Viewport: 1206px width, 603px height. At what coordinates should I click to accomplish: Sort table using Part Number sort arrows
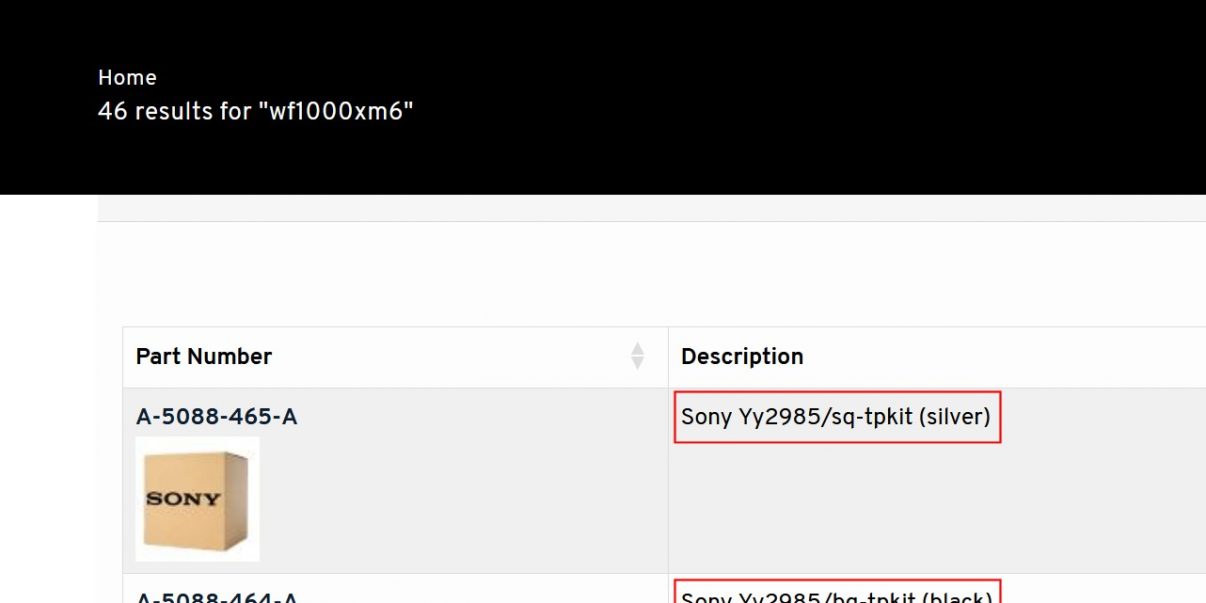tap(637, 356)
